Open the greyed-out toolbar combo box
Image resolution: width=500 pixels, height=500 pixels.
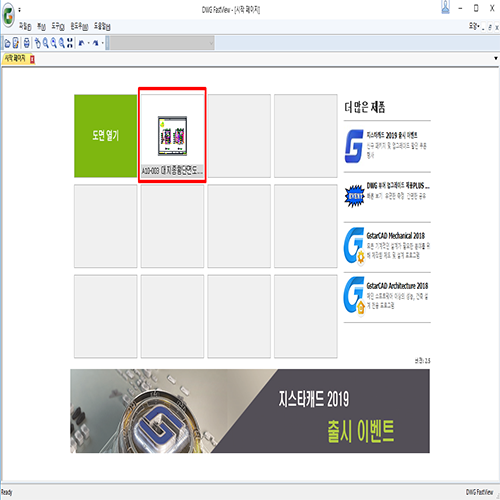click(162, 43)
